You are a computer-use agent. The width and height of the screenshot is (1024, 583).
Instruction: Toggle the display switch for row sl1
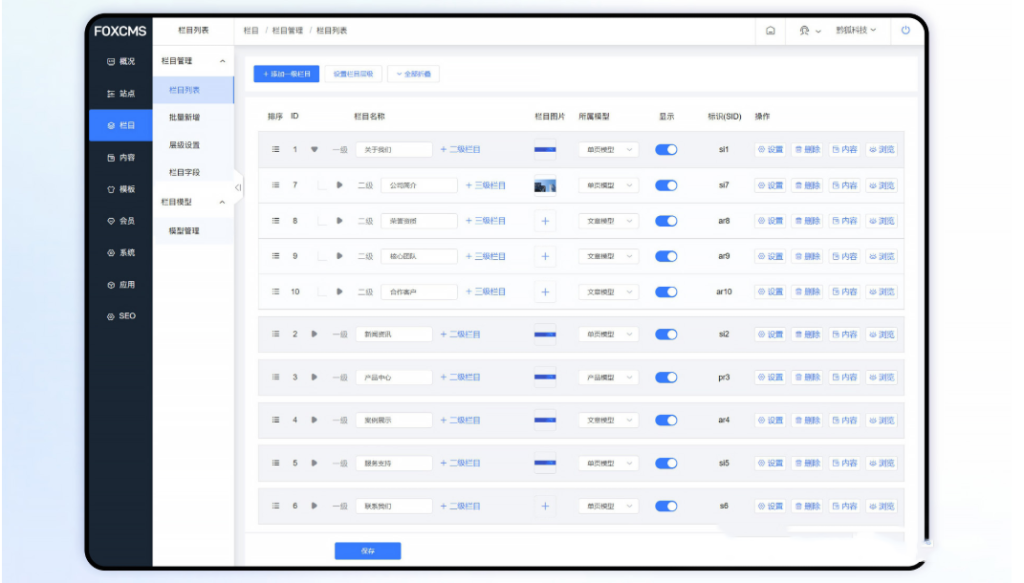(x=666, y=150)
